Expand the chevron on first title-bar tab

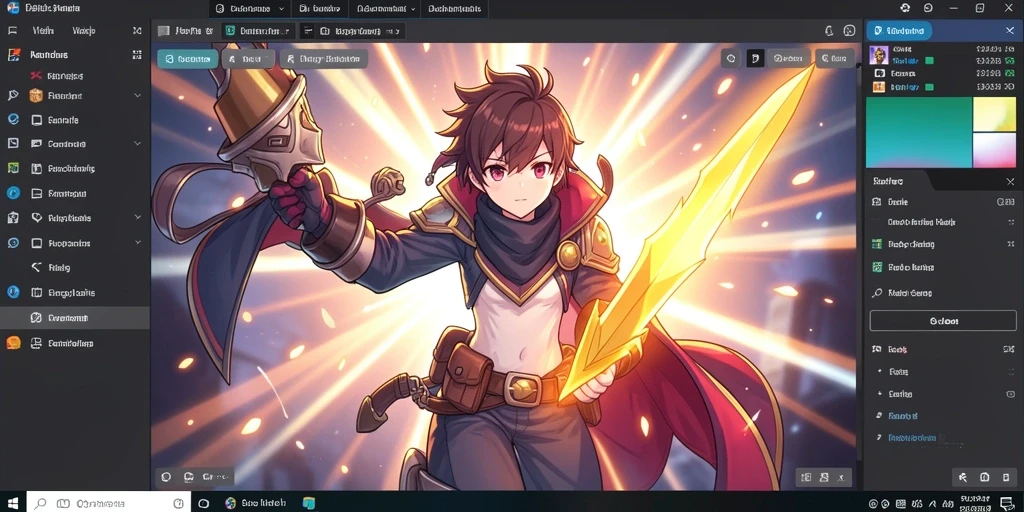(281, 9)
